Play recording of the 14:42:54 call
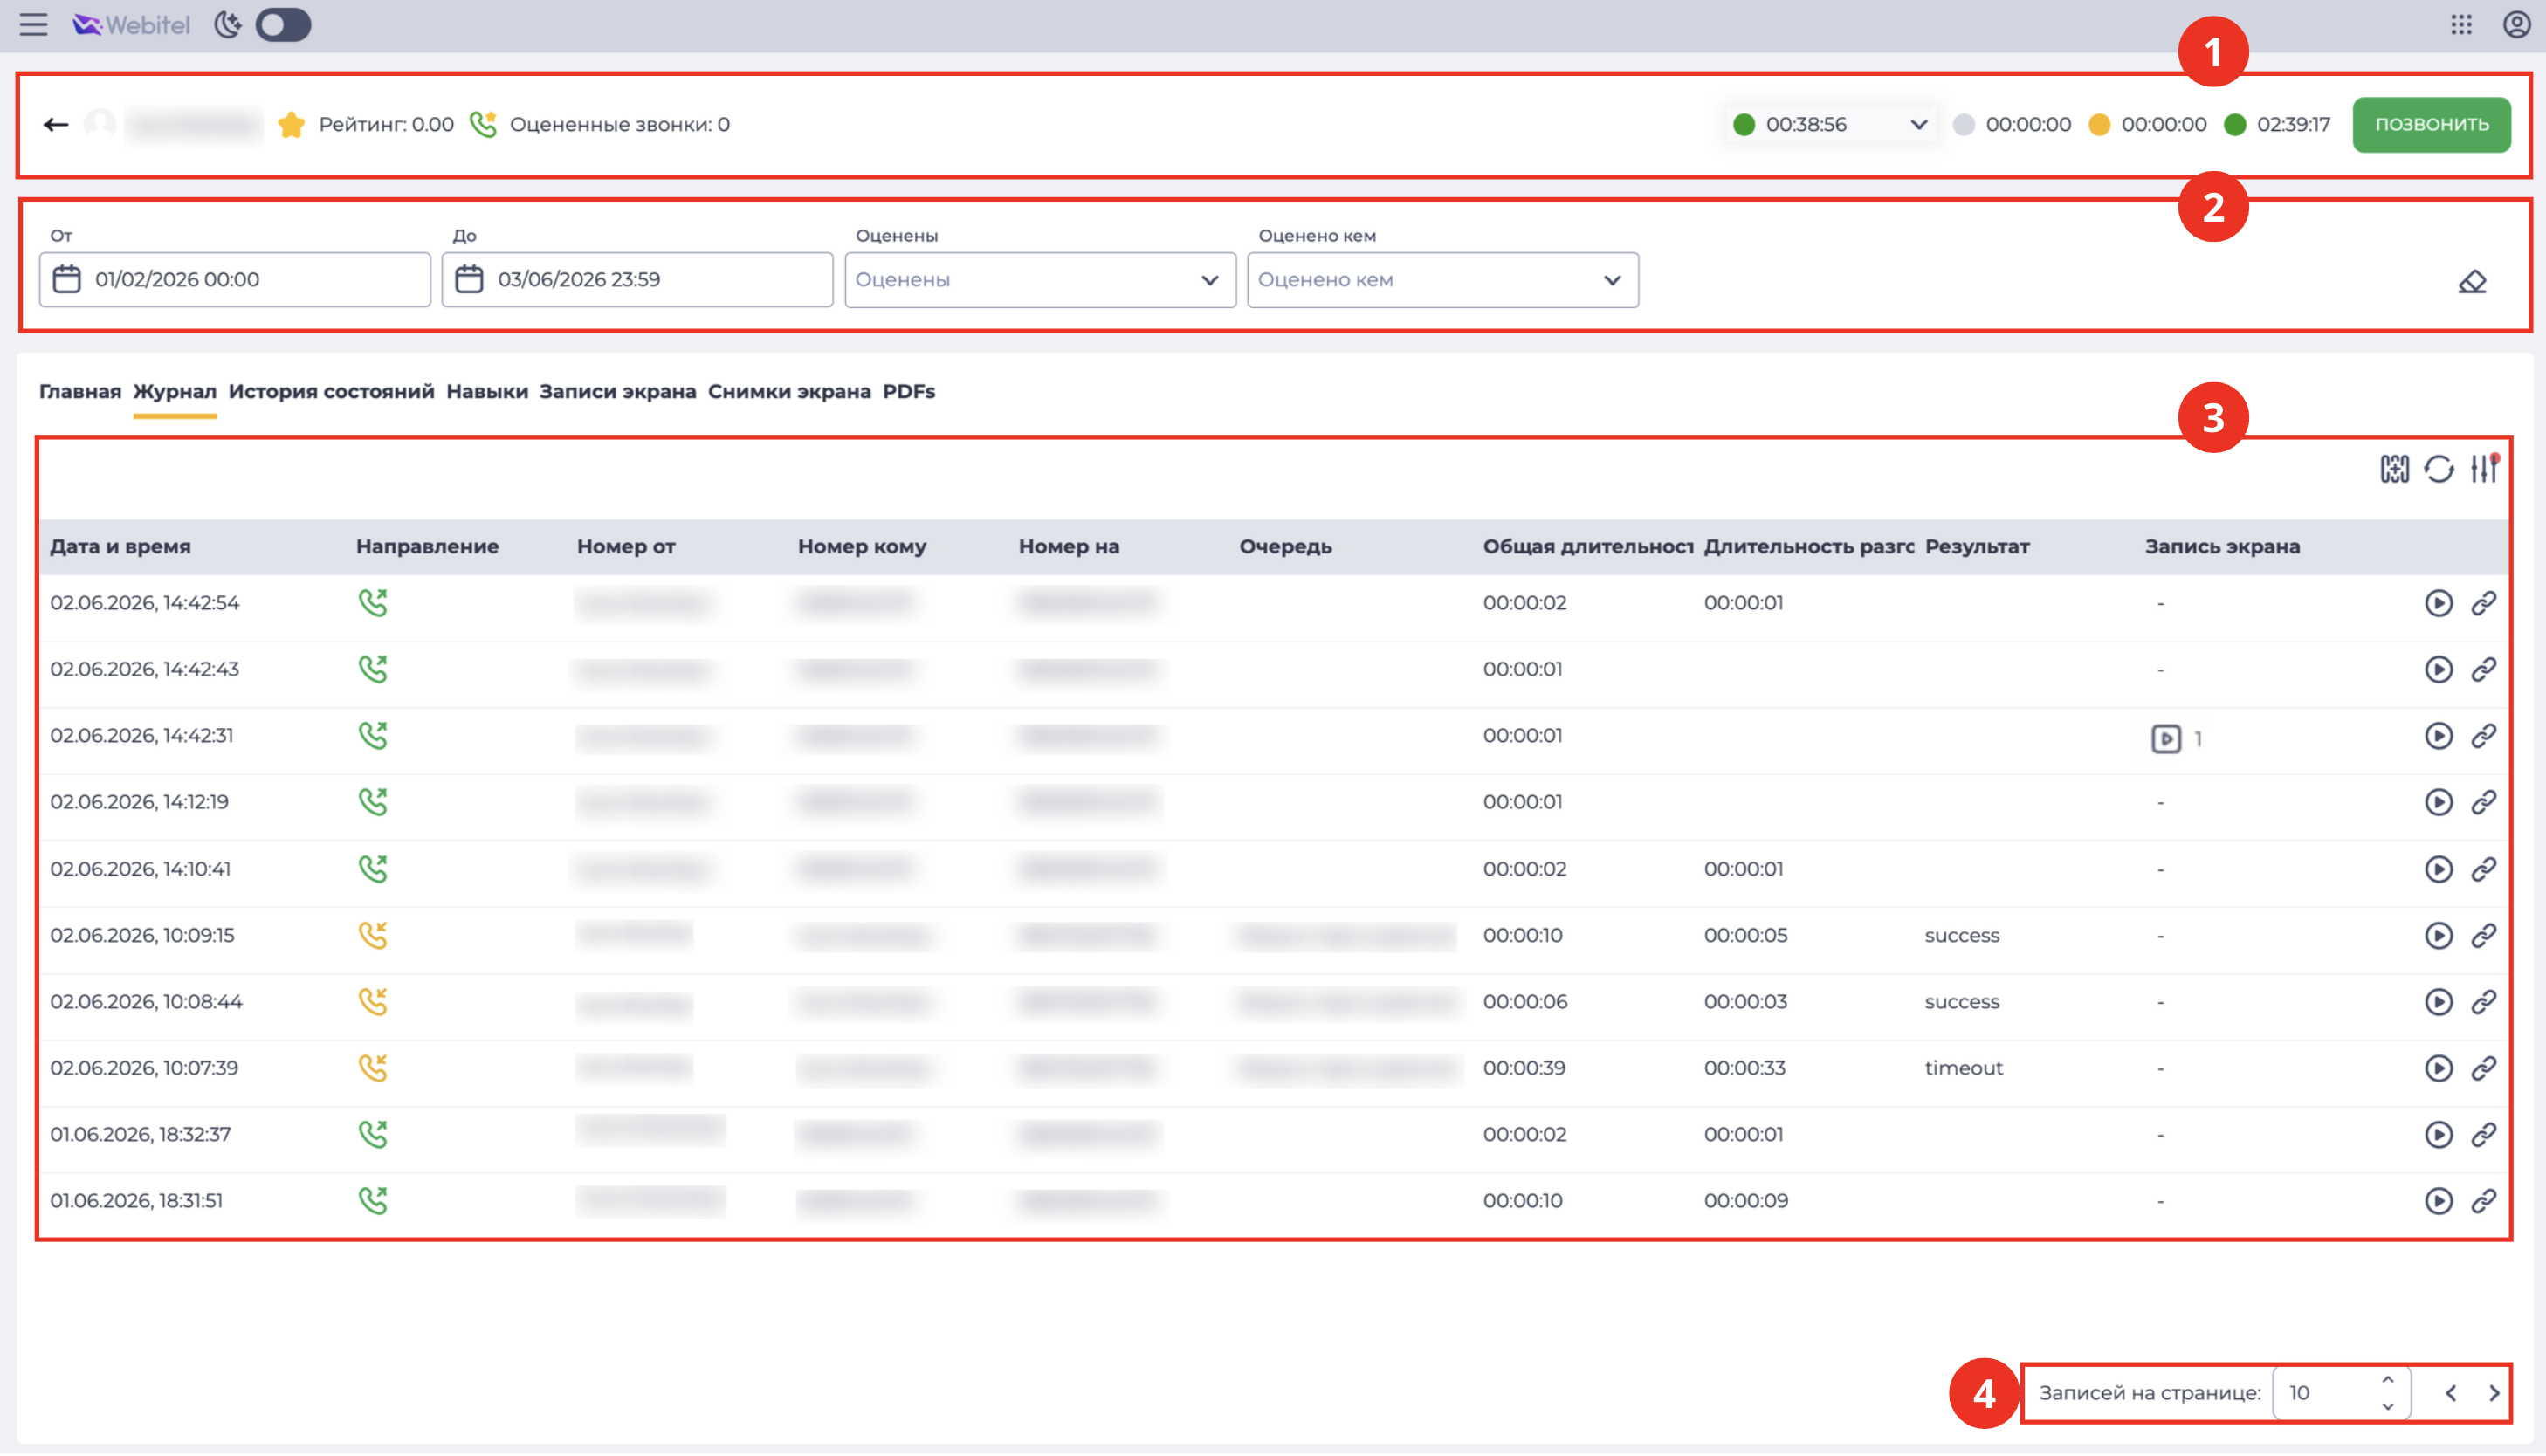2546x1456 pixels. click(x=2438, y=603)
